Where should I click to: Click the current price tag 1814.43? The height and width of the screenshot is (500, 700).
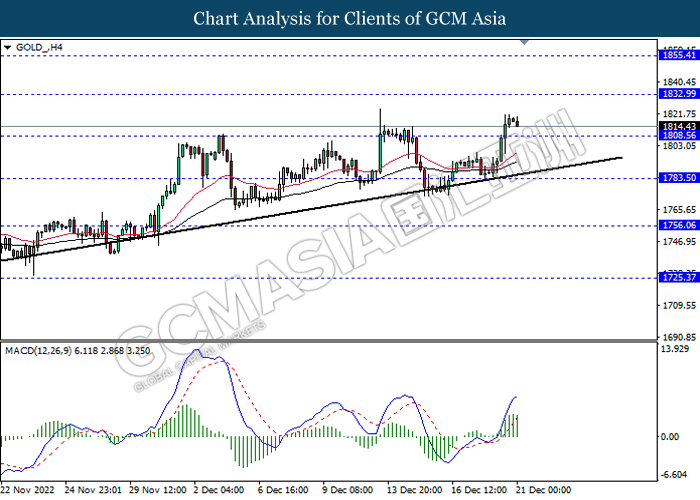point(679,127)
